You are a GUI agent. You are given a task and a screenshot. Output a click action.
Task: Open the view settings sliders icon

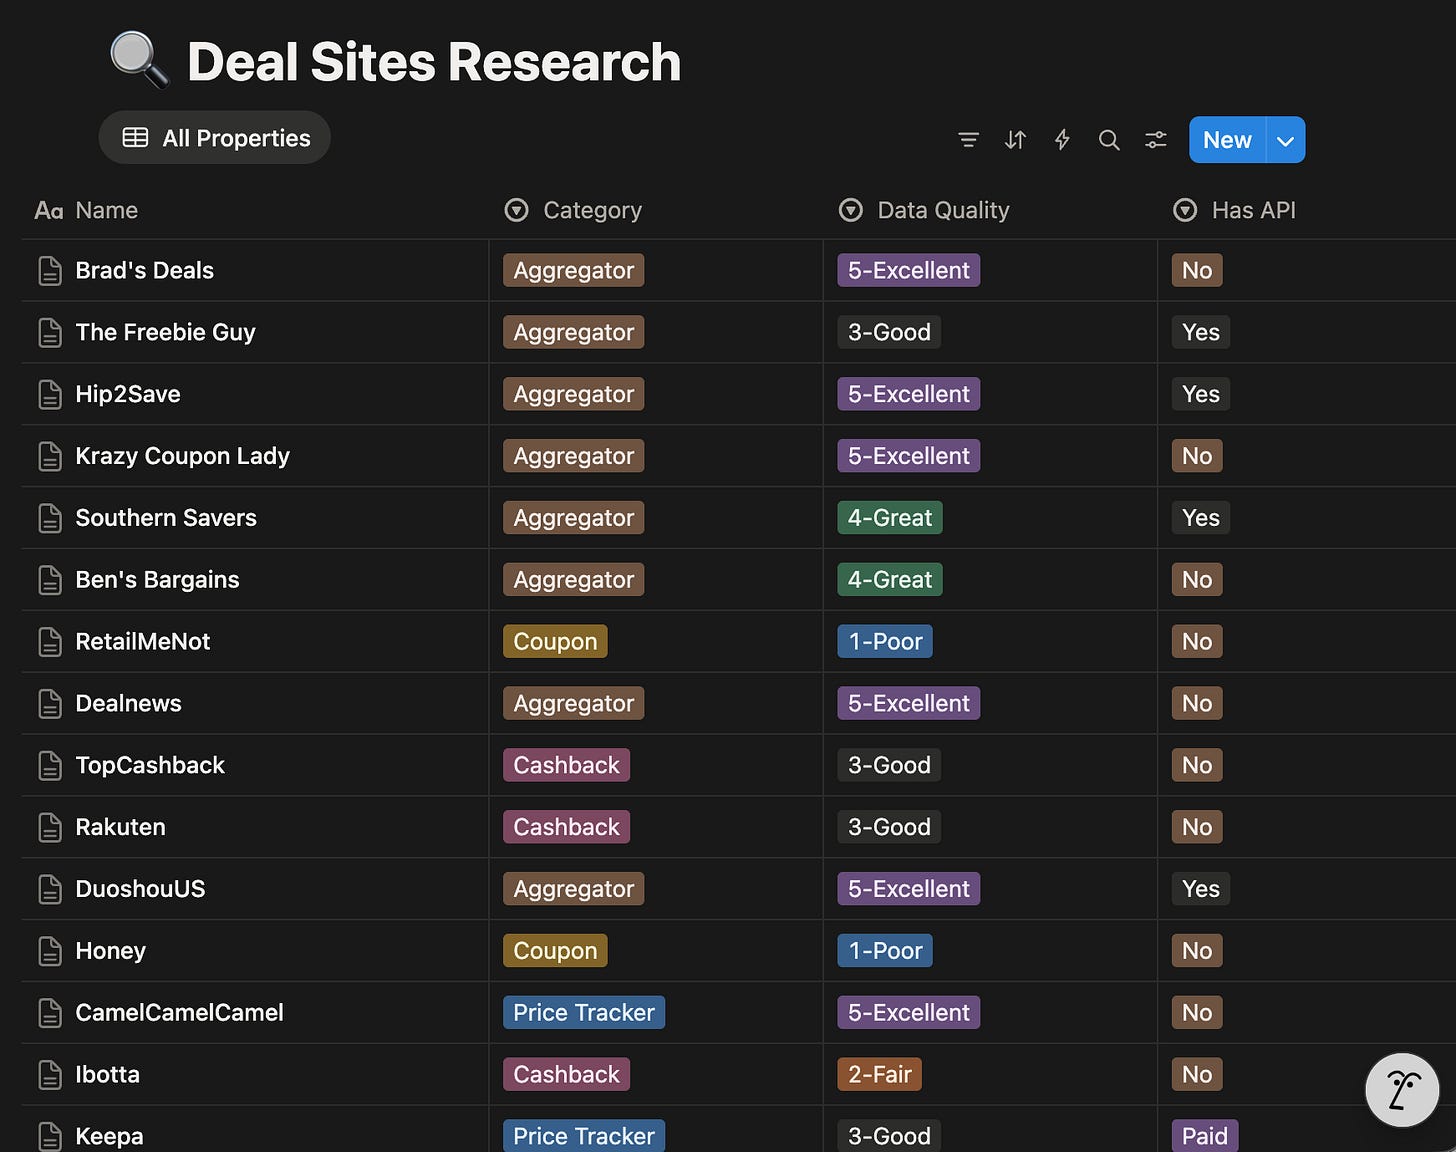1156,140
